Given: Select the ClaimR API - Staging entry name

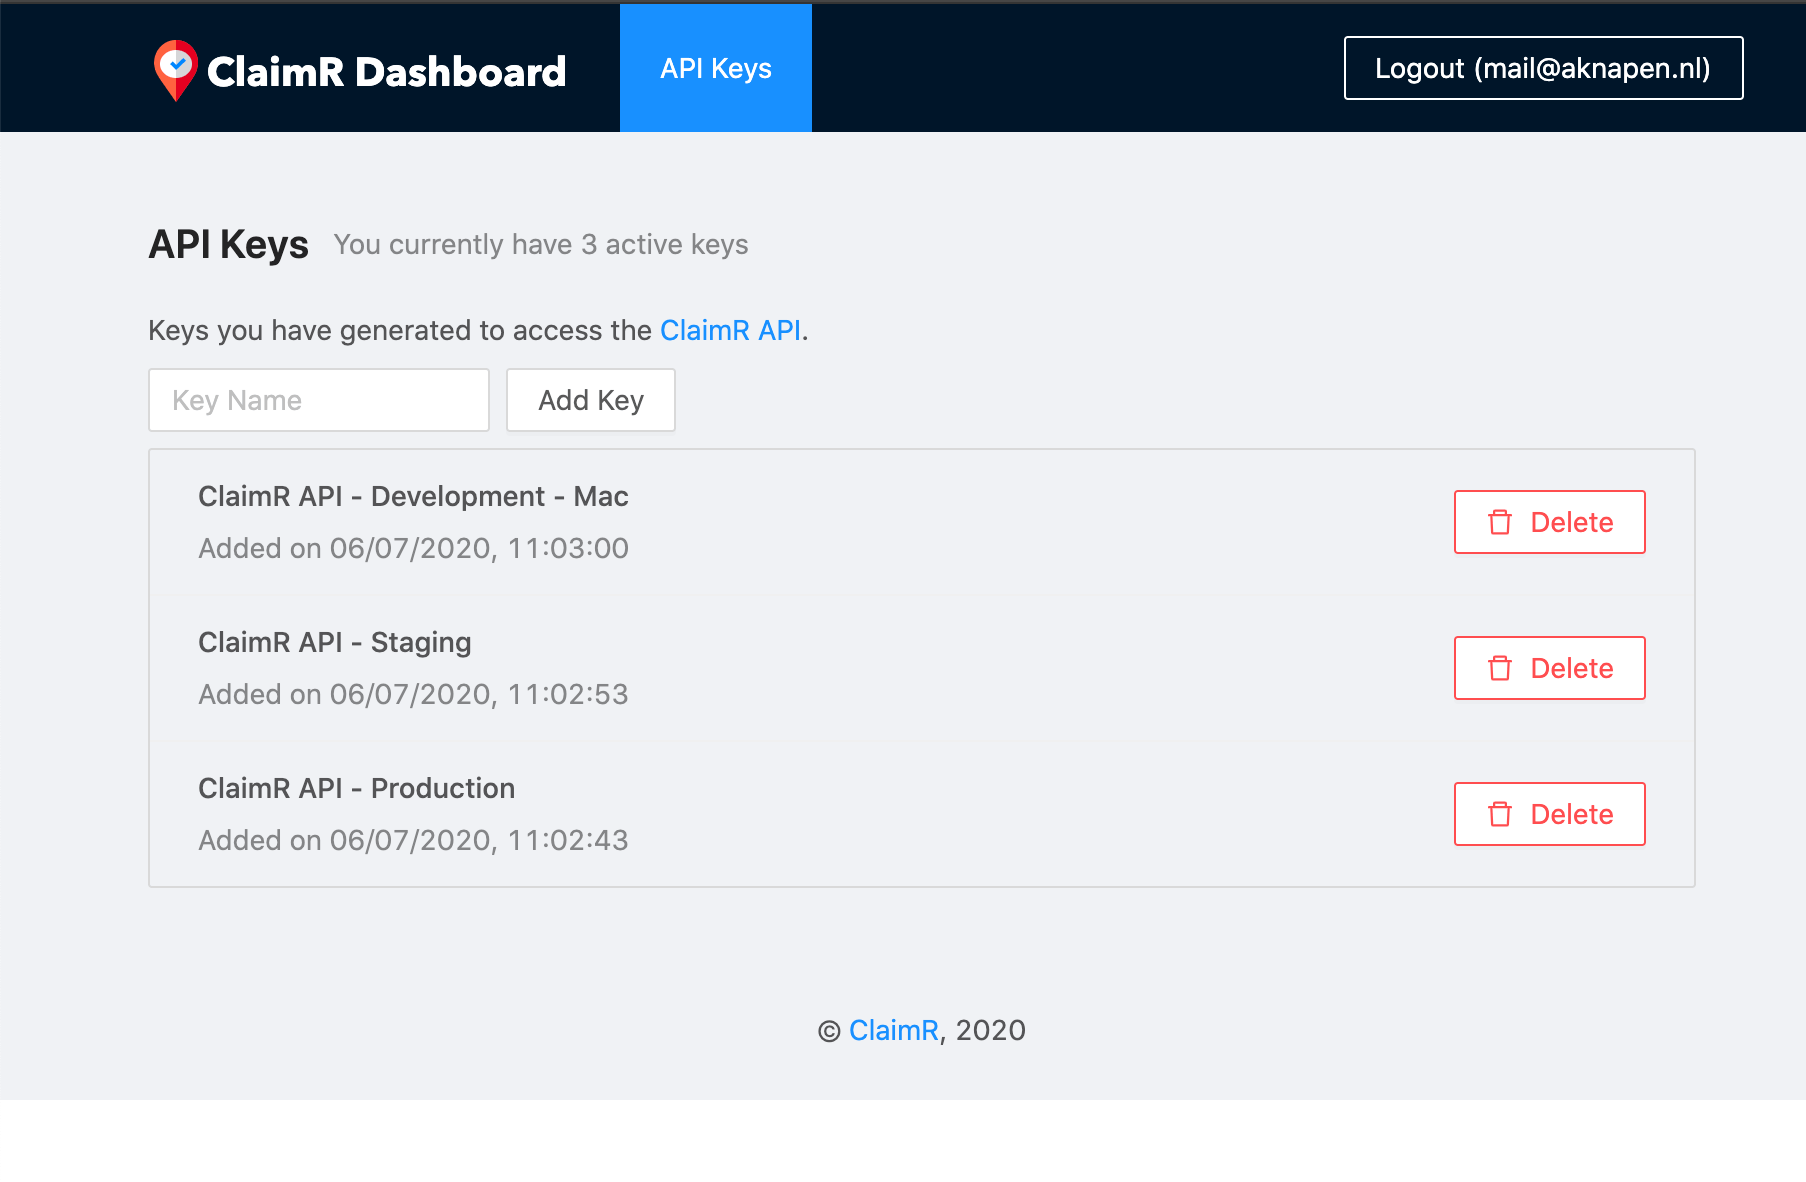Looking at the screenshot, I should (x=334, y=642).
